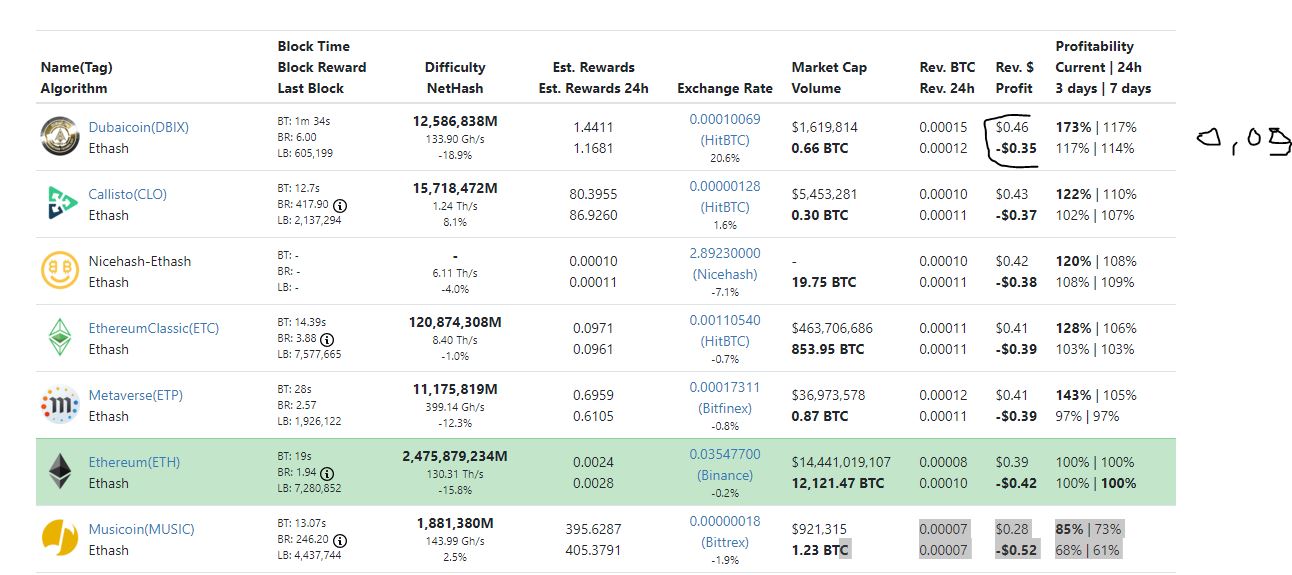Click Dubaicoin market cap $1,619,814

(824, 127)
